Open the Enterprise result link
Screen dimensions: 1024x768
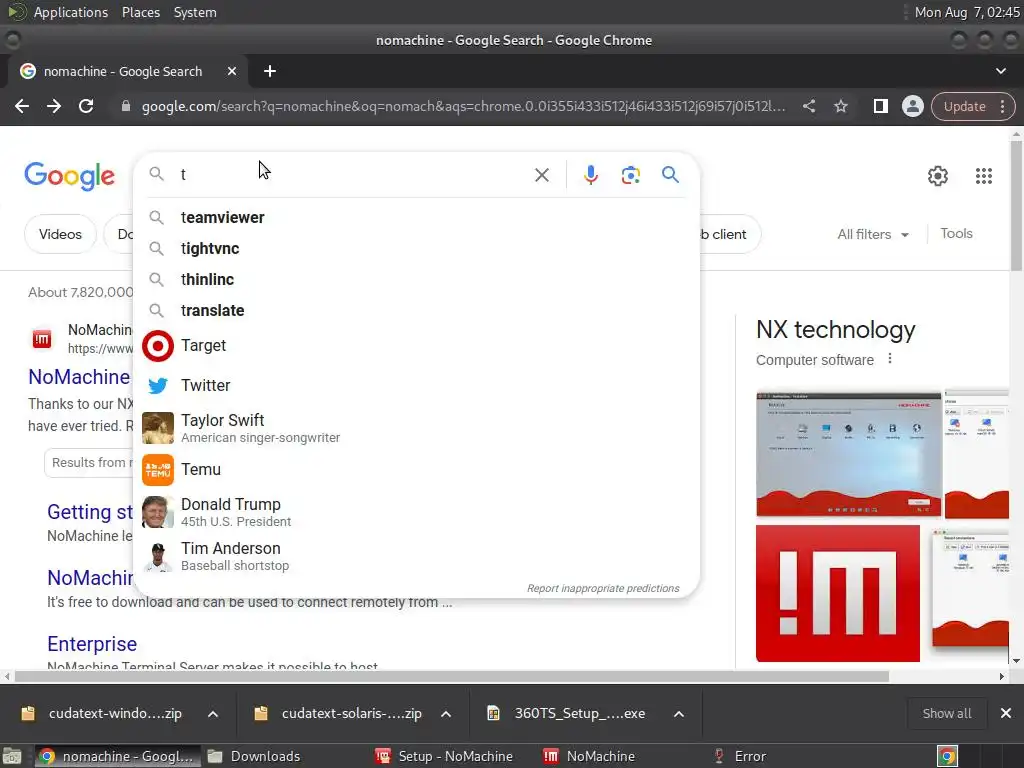click(x=92, y=644)
